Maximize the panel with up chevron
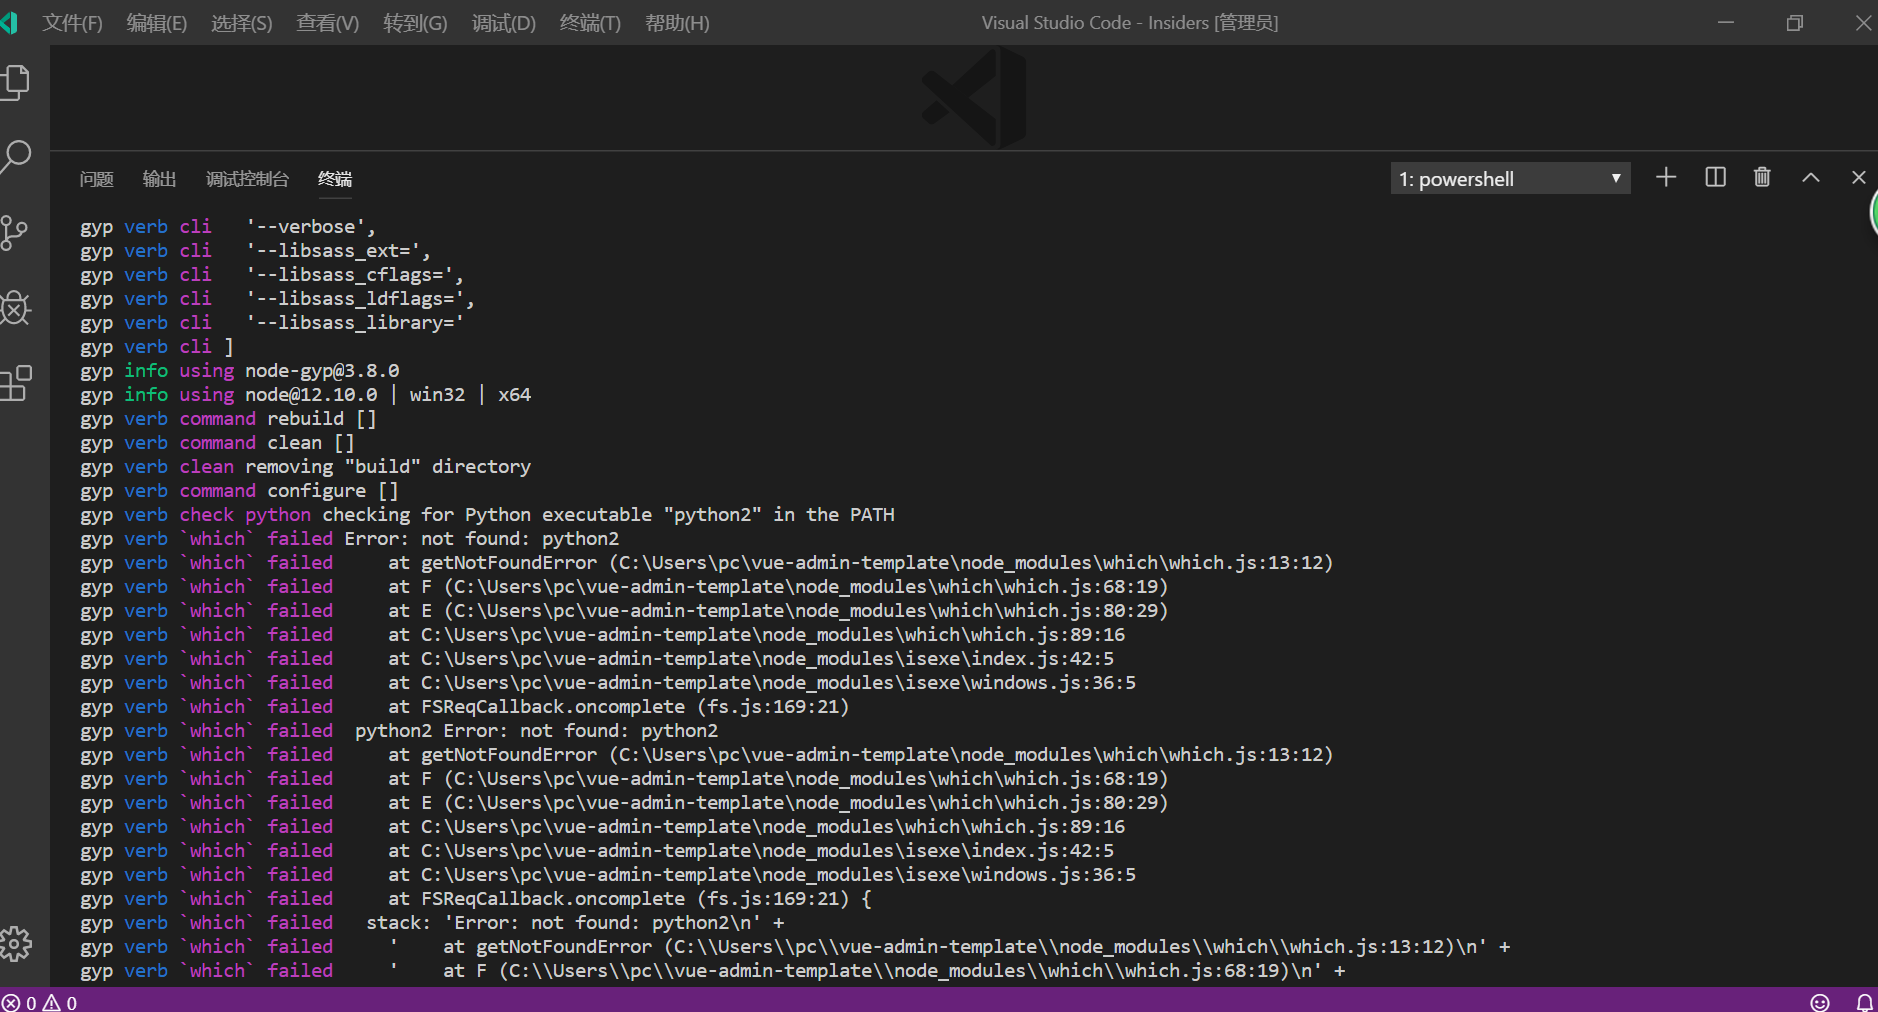1878x1012 pixels. (1811, 178)
